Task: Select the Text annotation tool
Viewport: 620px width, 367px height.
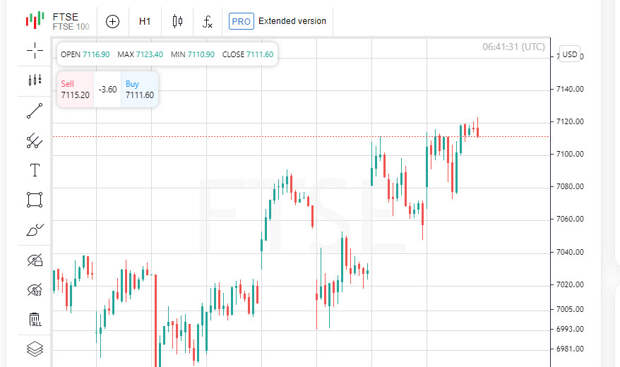Action: [x=35, y=170]
